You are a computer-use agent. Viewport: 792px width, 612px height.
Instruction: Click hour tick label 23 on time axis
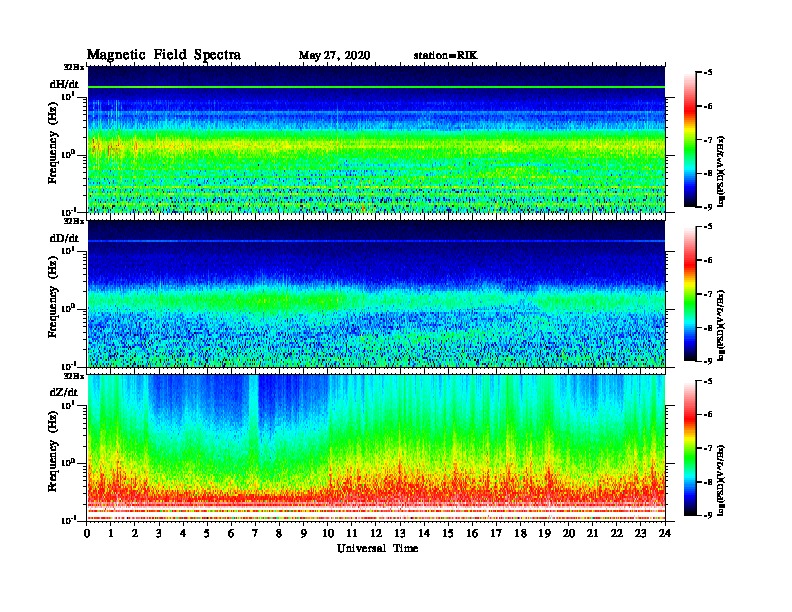641,533
